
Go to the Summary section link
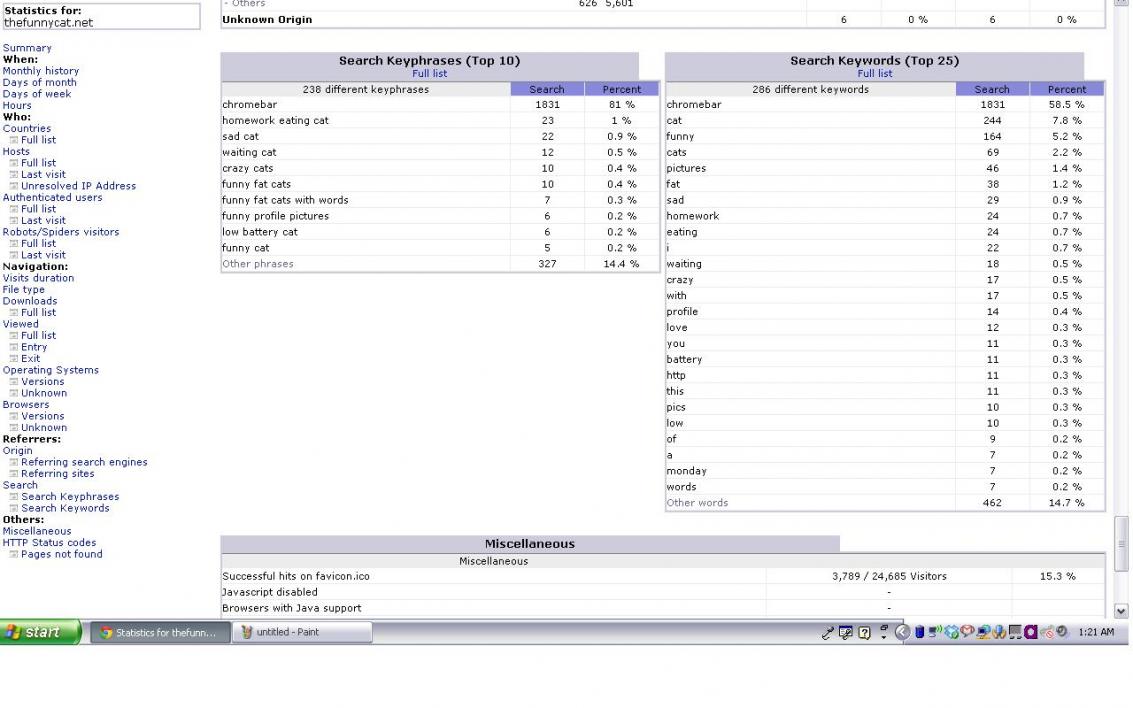27,48
